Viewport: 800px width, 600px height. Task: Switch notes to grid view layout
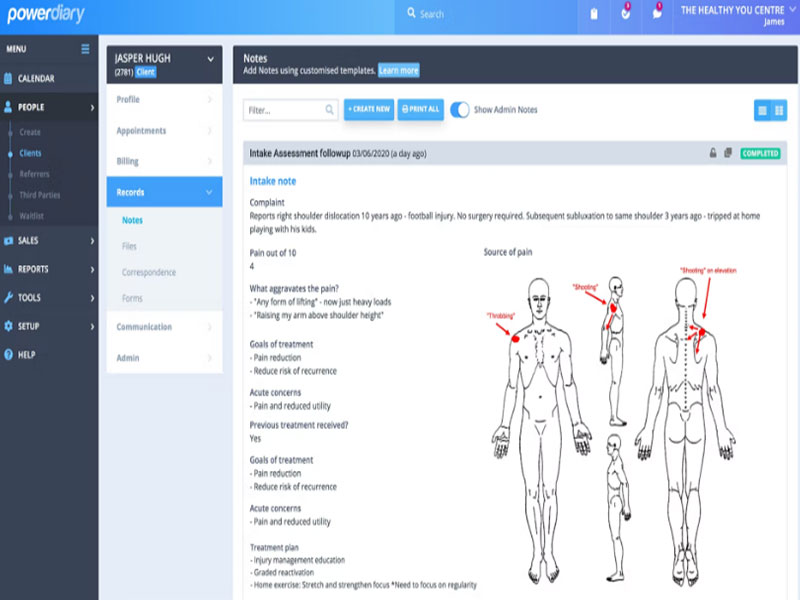pos(779,110)
